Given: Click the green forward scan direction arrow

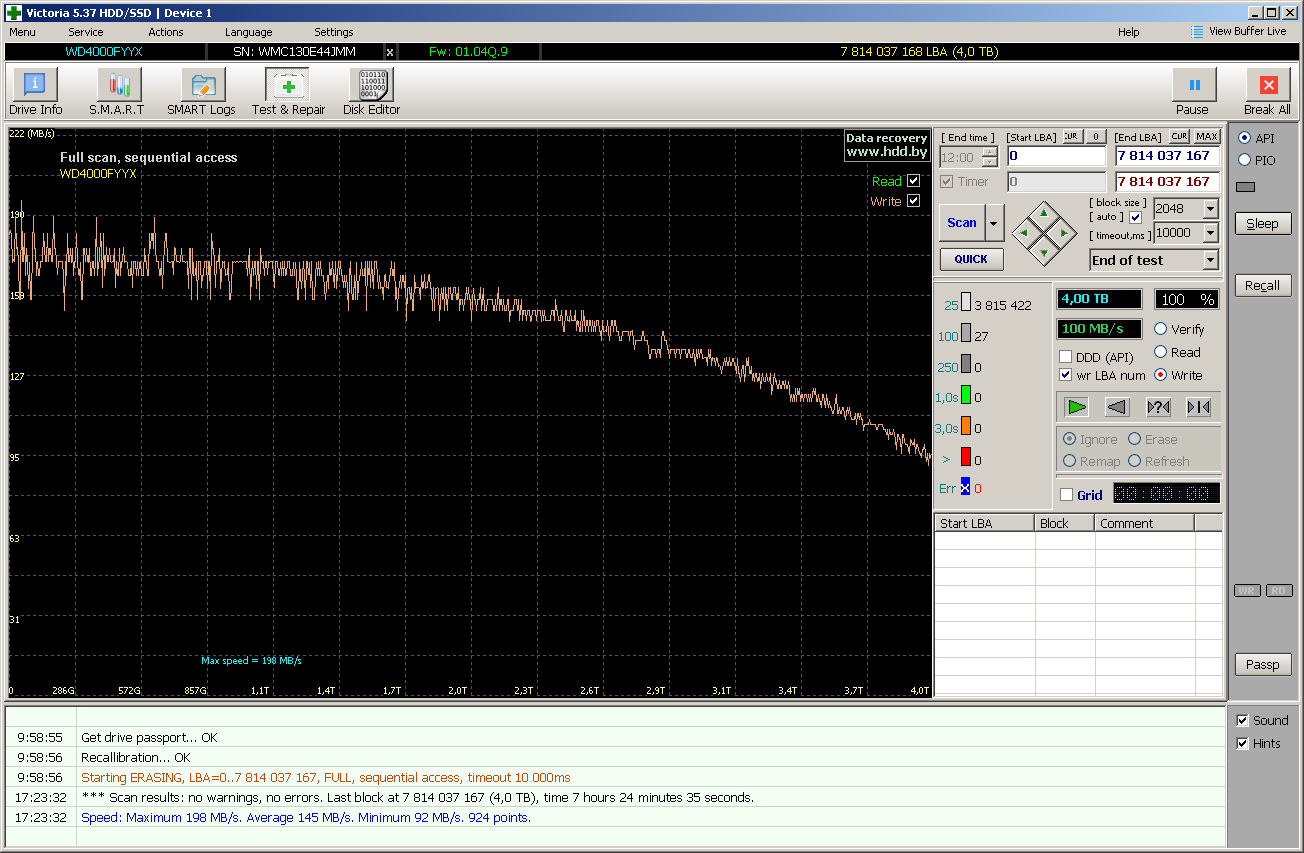Looking at the screenshot, I should (x=1076, y=407).
